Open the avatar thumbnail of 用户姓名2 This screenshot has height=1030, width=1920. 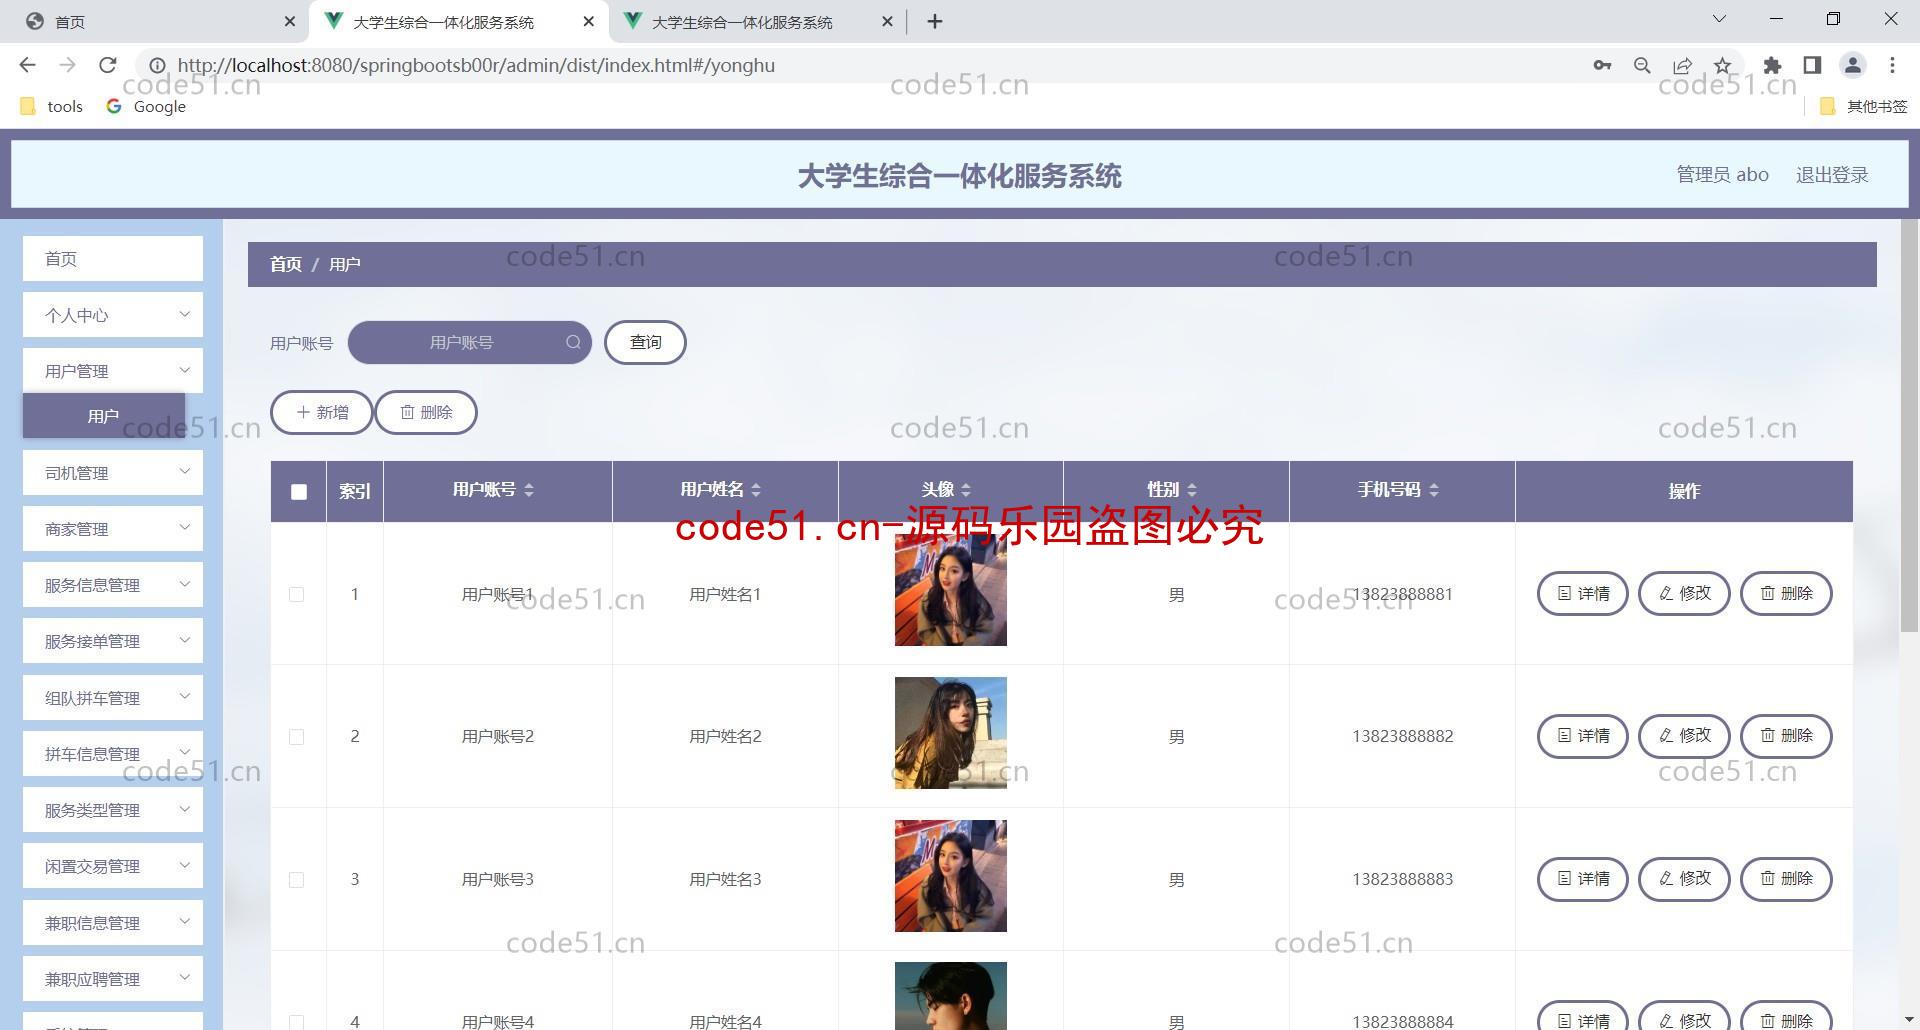[x=951, y=733]
